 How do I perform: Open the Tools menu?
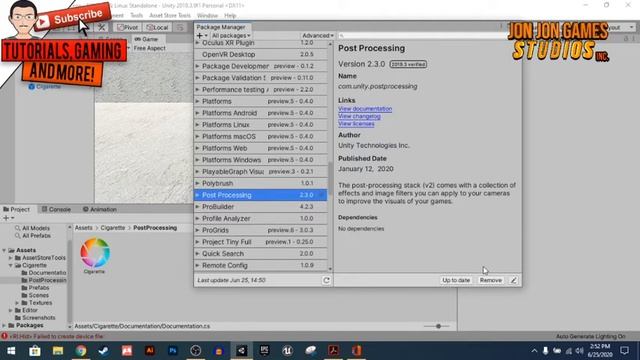tap(136, 16)
